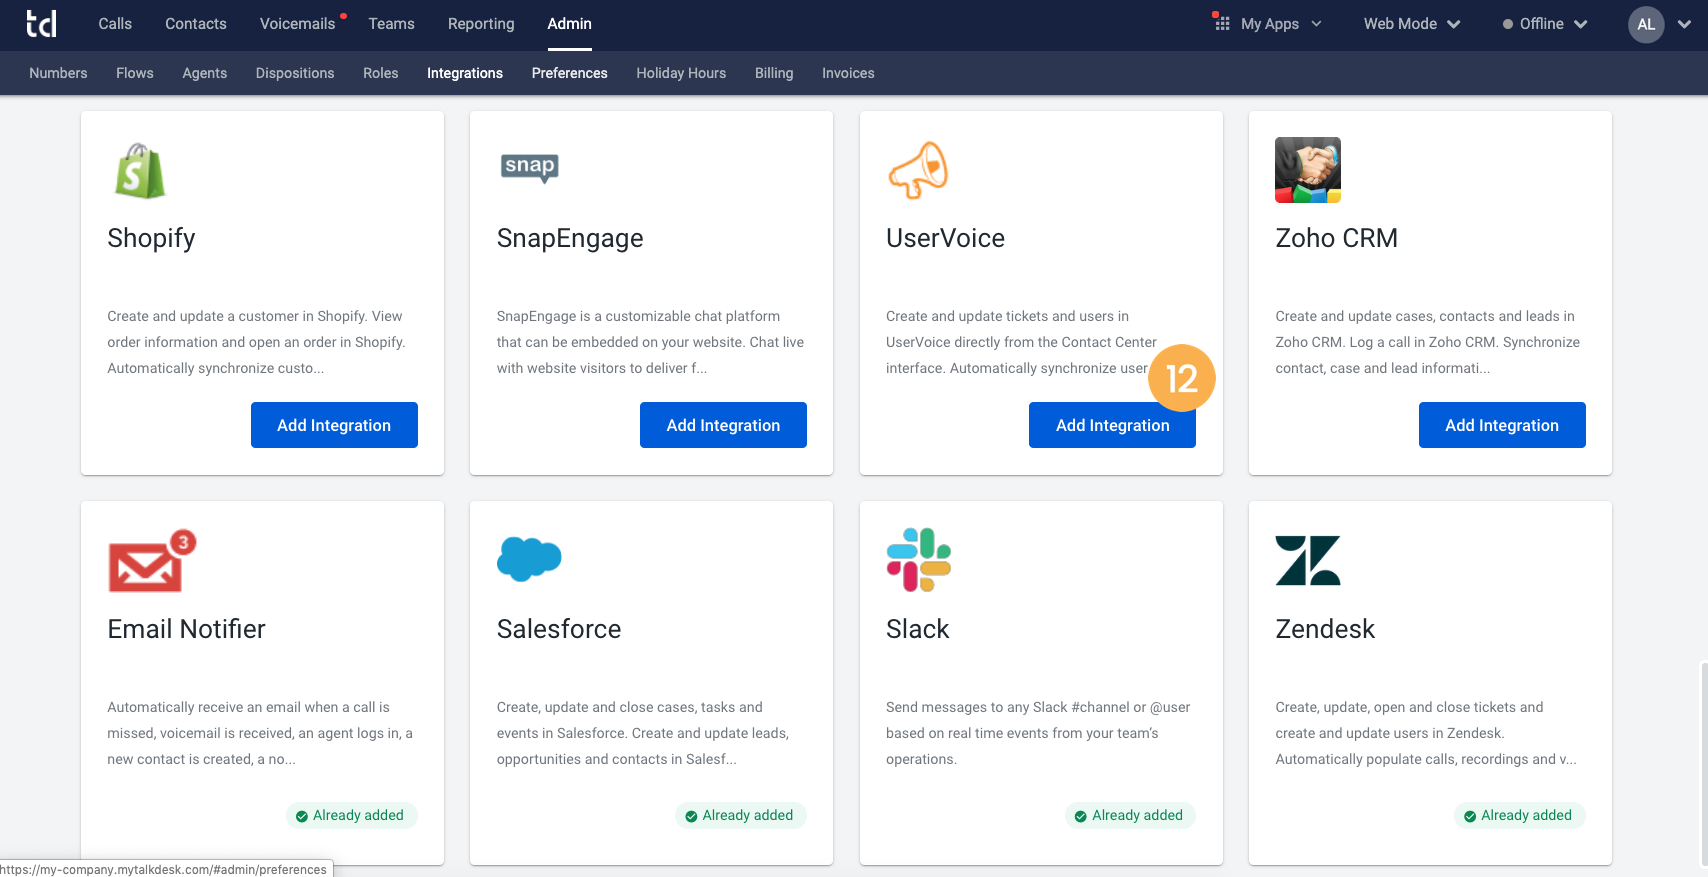Click the AL user avatar
Viewport: 1708px width, 877px height.
coord(1646,24)
